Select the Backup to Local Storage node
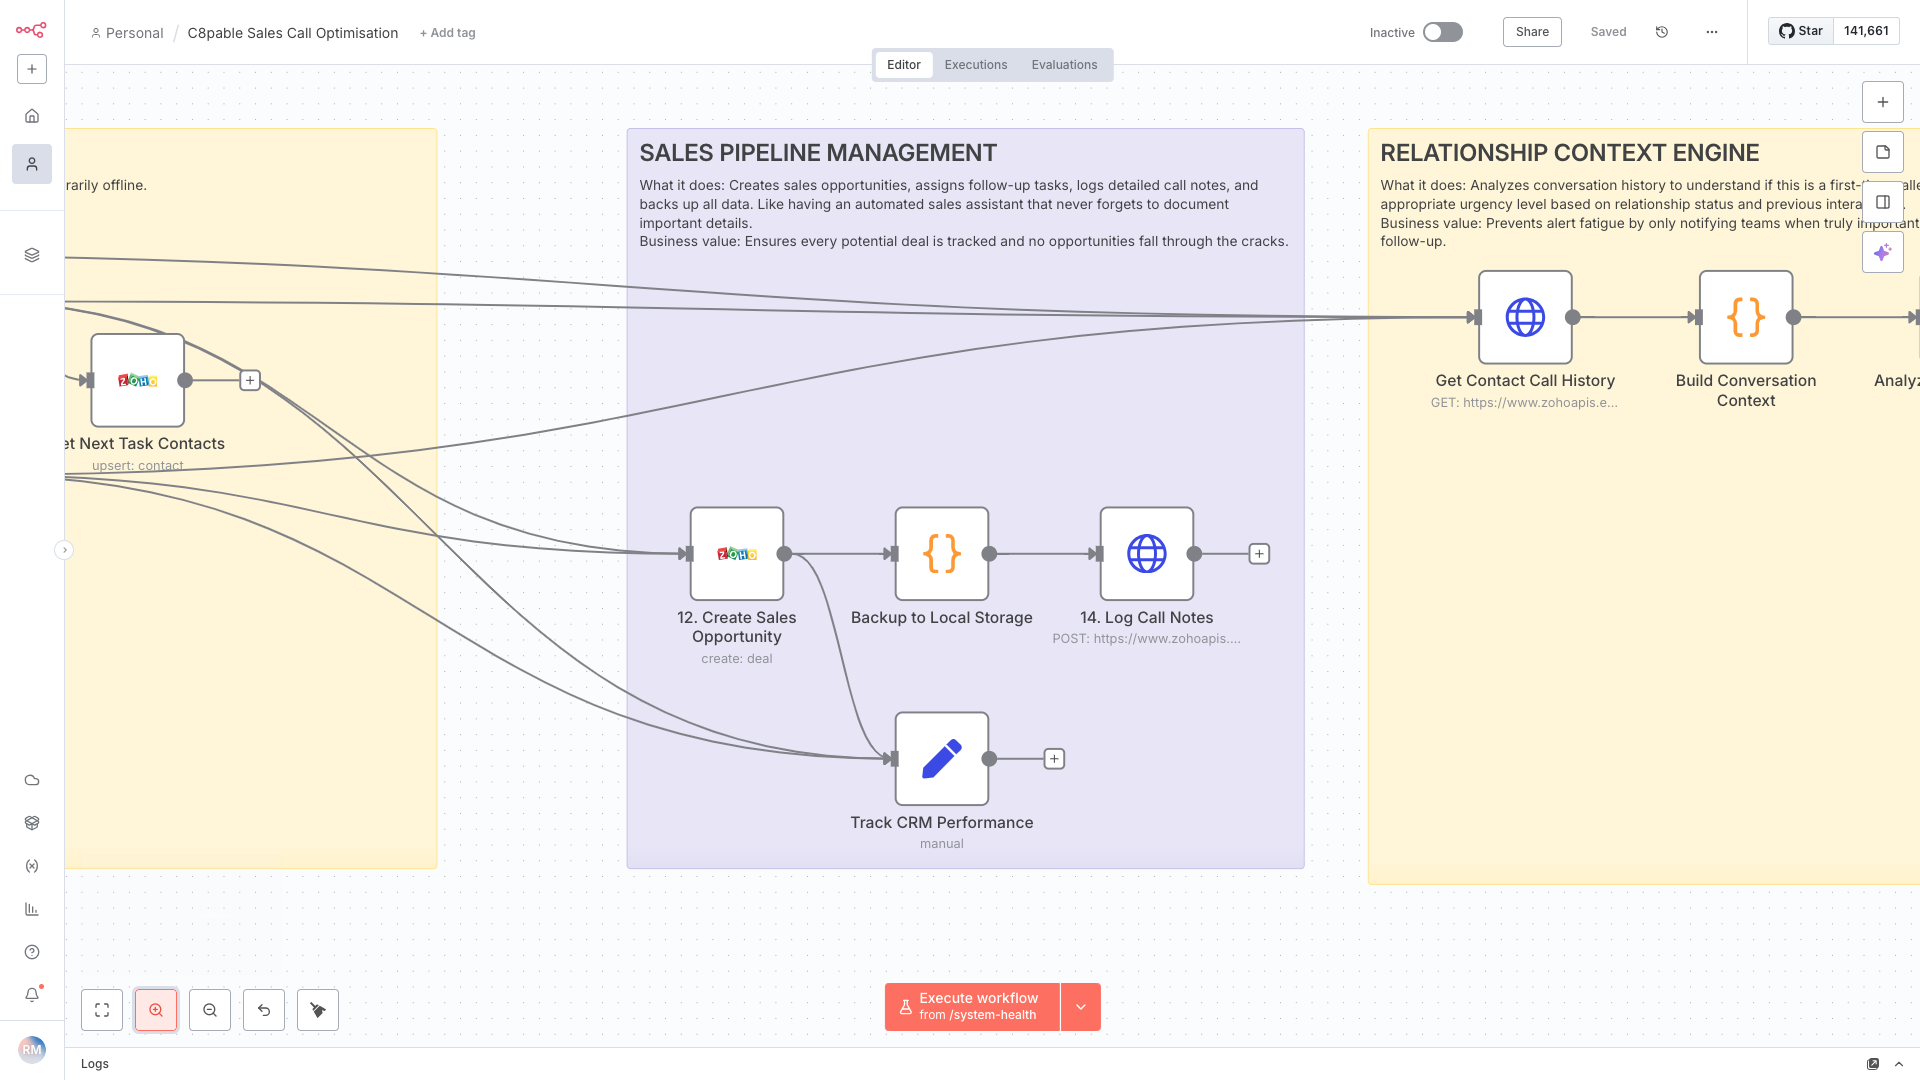This screenshot has height=1080, width=1920. 942,554
